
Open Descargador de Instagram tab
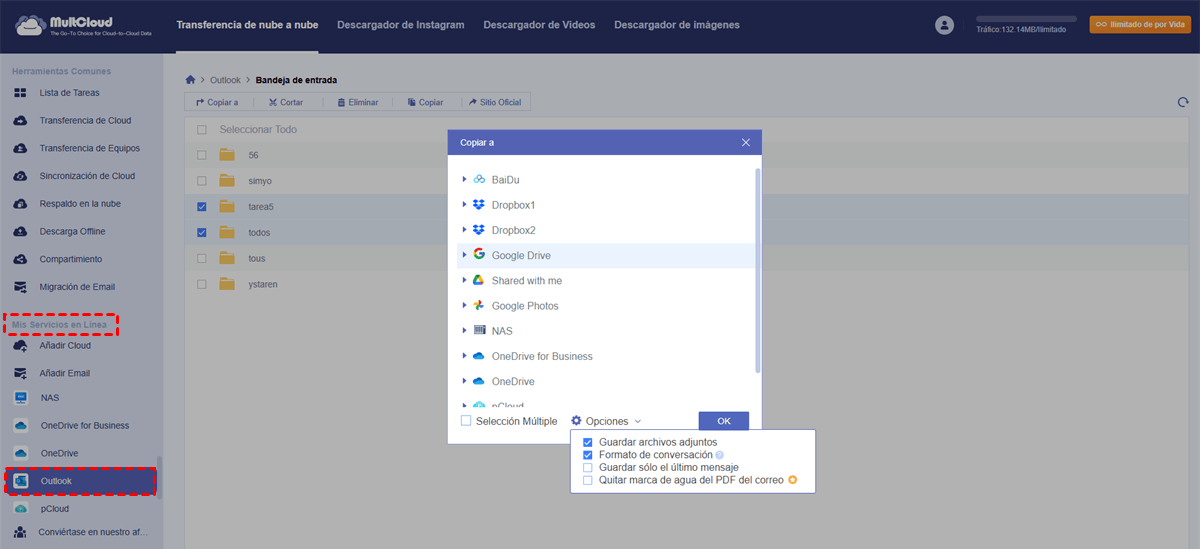coord(401,25)
